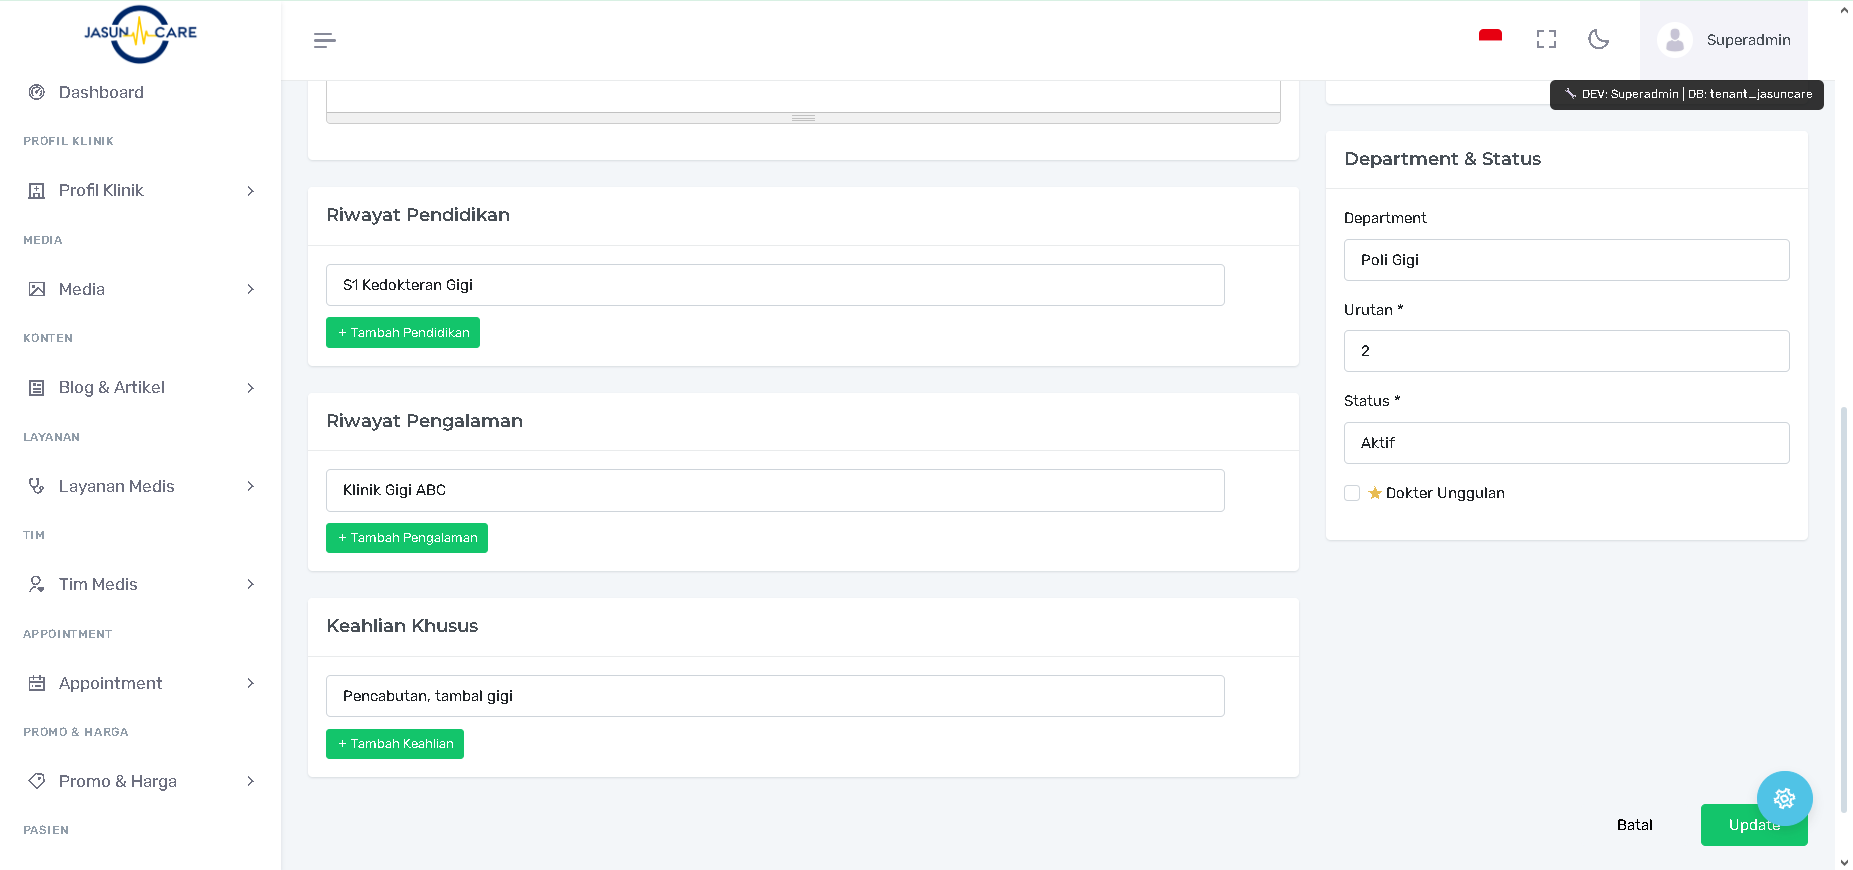Open the Department dropdown showing Poli Gigi
Screen dimensions: 1853x870
(x=1566, y=260)
